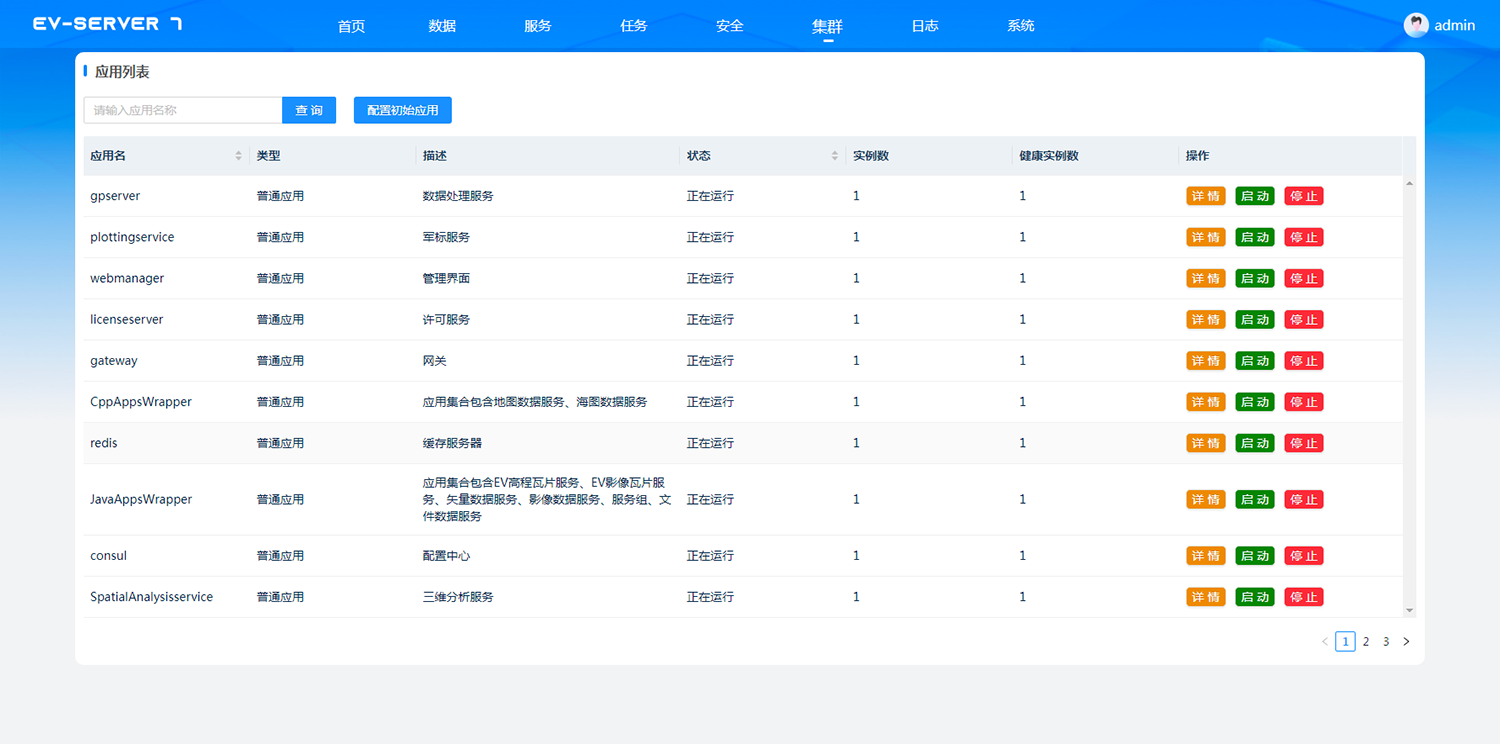Open the 数据 menu
Screen dimensions: 1500x744
pos(442,26)
